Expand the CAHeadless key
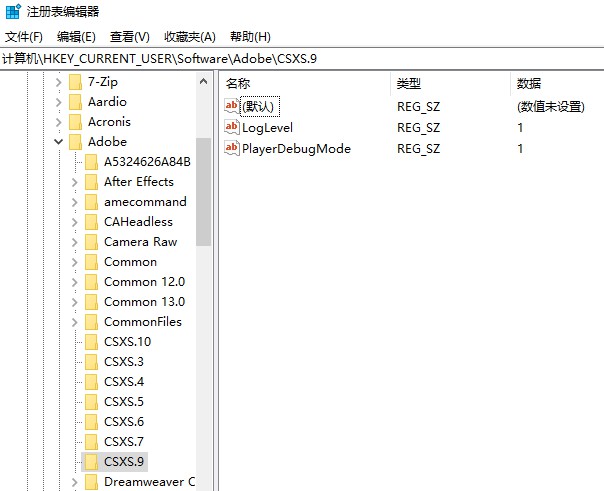This screenshot has height=491, width=604. click(75, 222)
